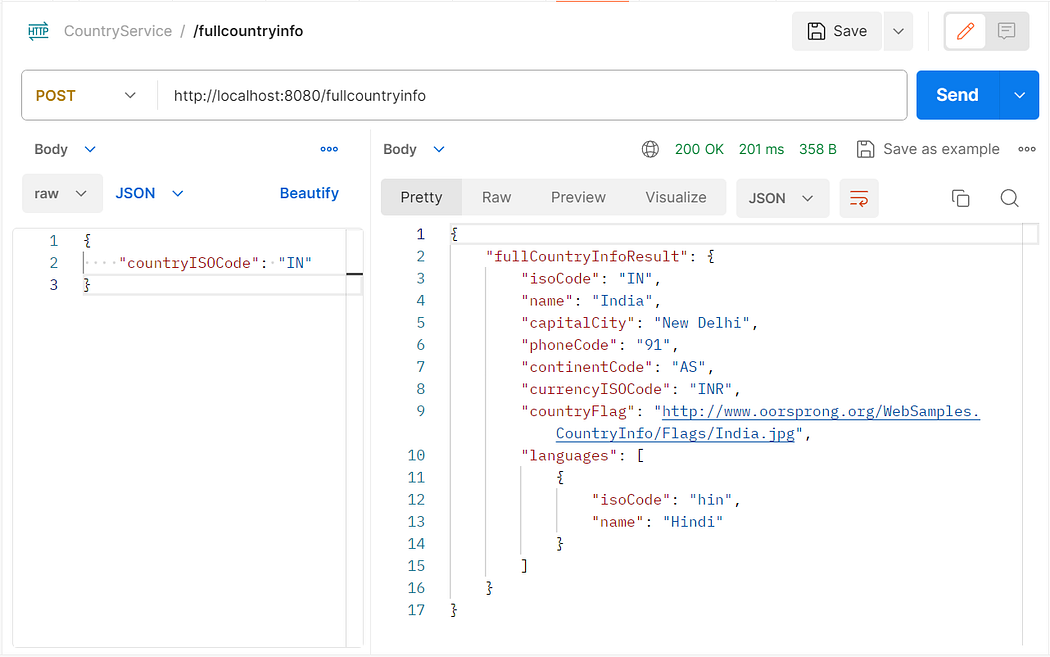The image size is (1050, 657).
Task: Click the Save as example floppy icon
Action: pos(865,148)
